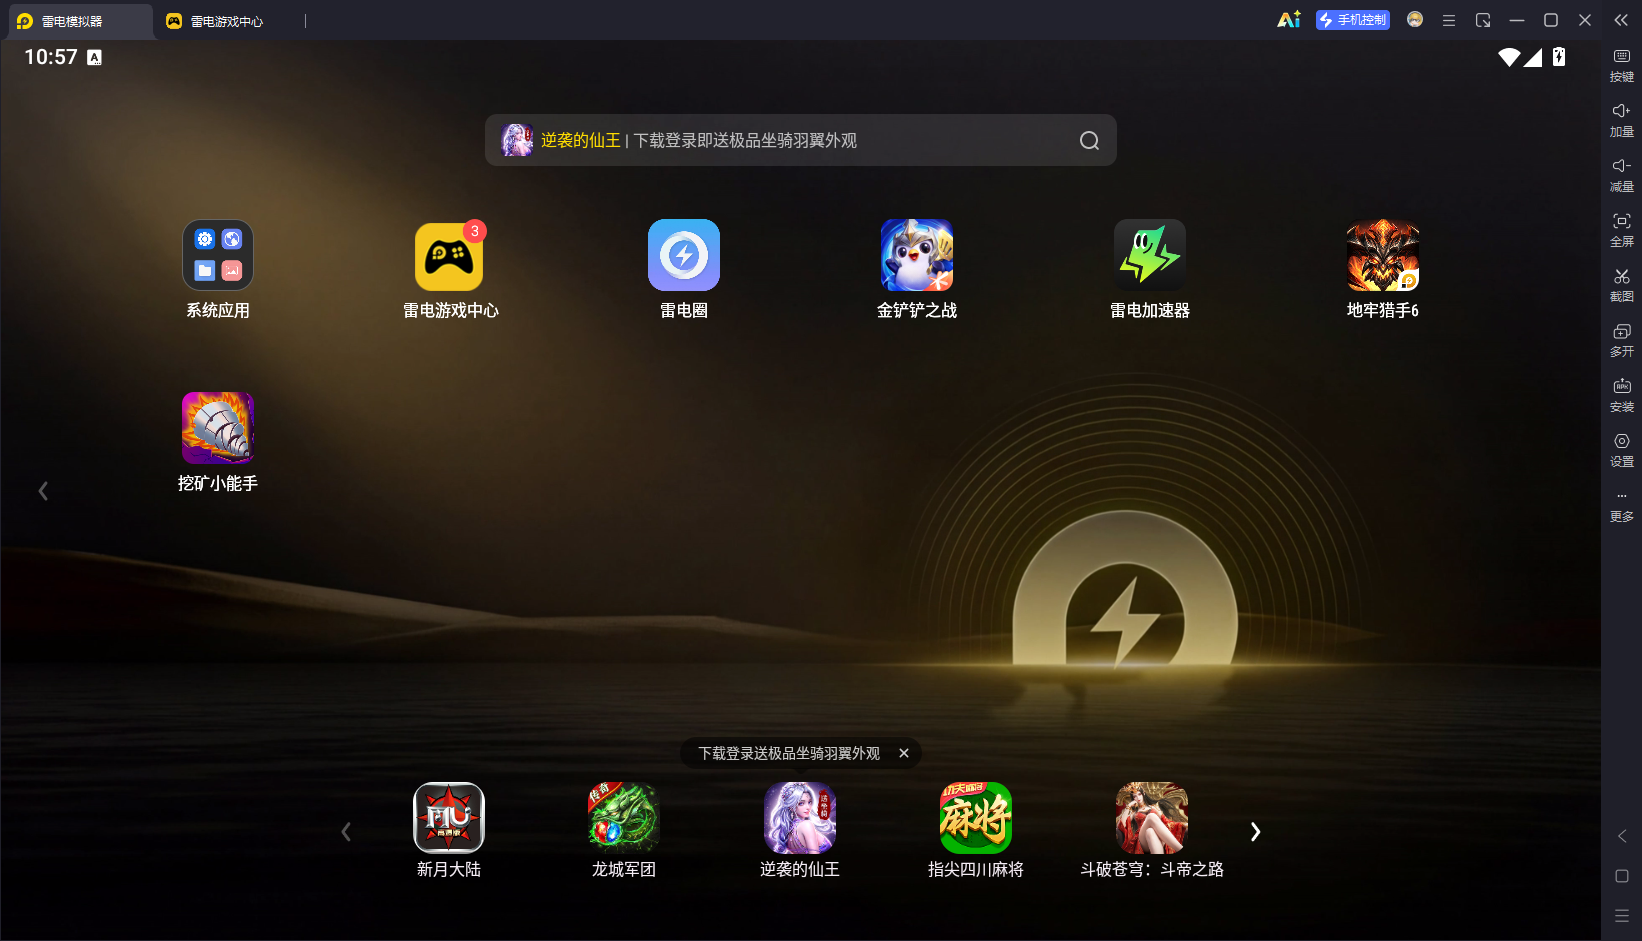Open the 按键 keyboard mapping tool

1622,66
